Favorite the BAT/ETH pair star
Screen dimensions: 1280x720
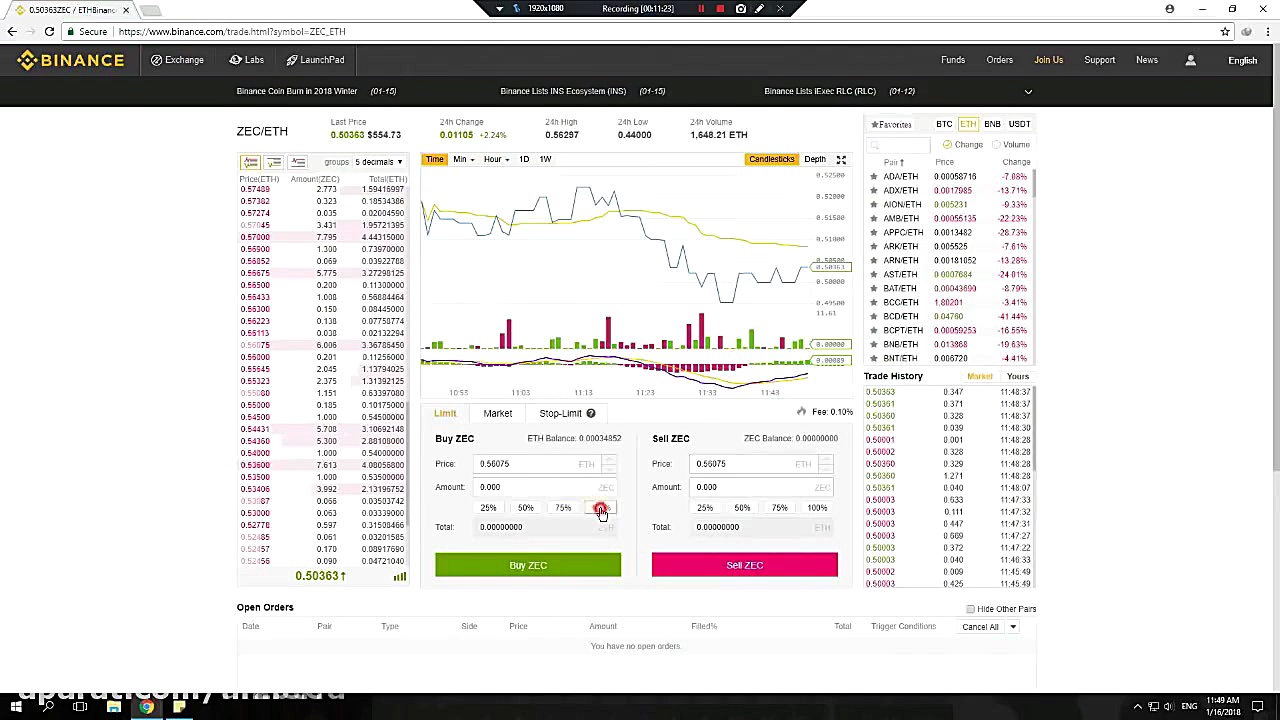874,288
